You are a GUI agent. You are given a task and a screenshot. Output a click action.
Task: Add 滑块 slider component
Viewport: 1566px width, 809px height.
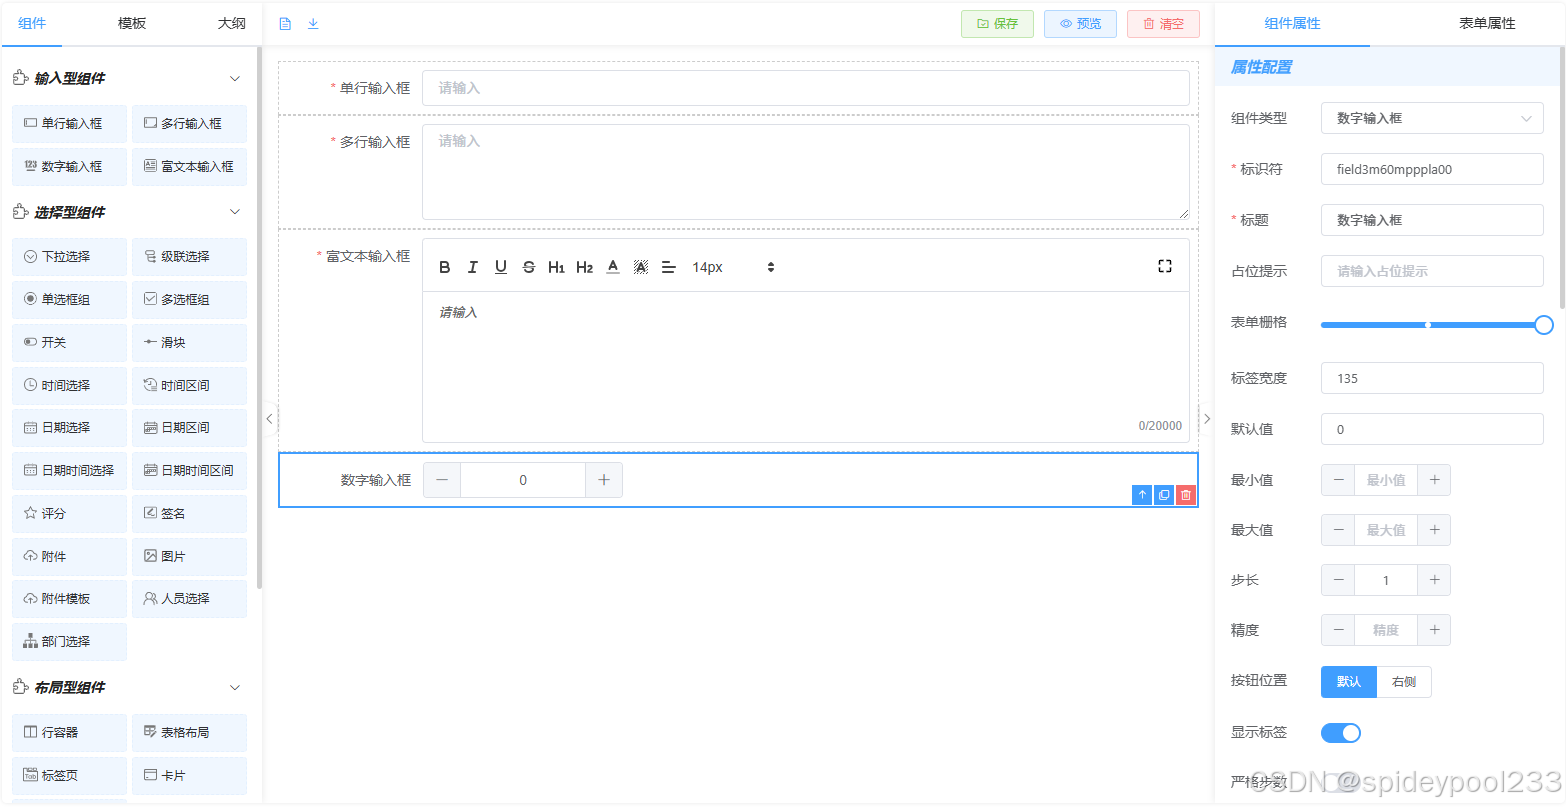pyautogui.click(x=190, y=343)
